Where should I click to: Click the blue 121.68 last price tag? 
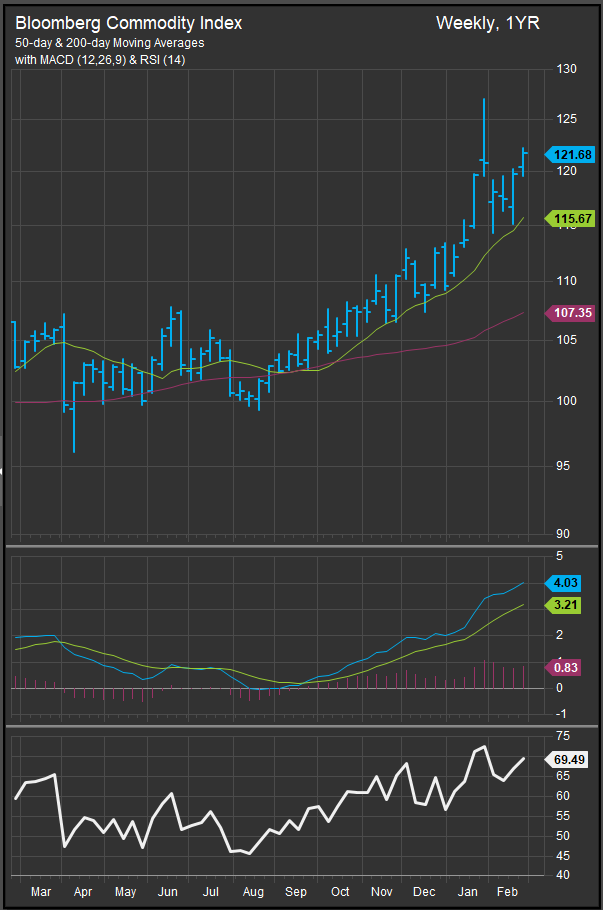(x=570, y=154)
